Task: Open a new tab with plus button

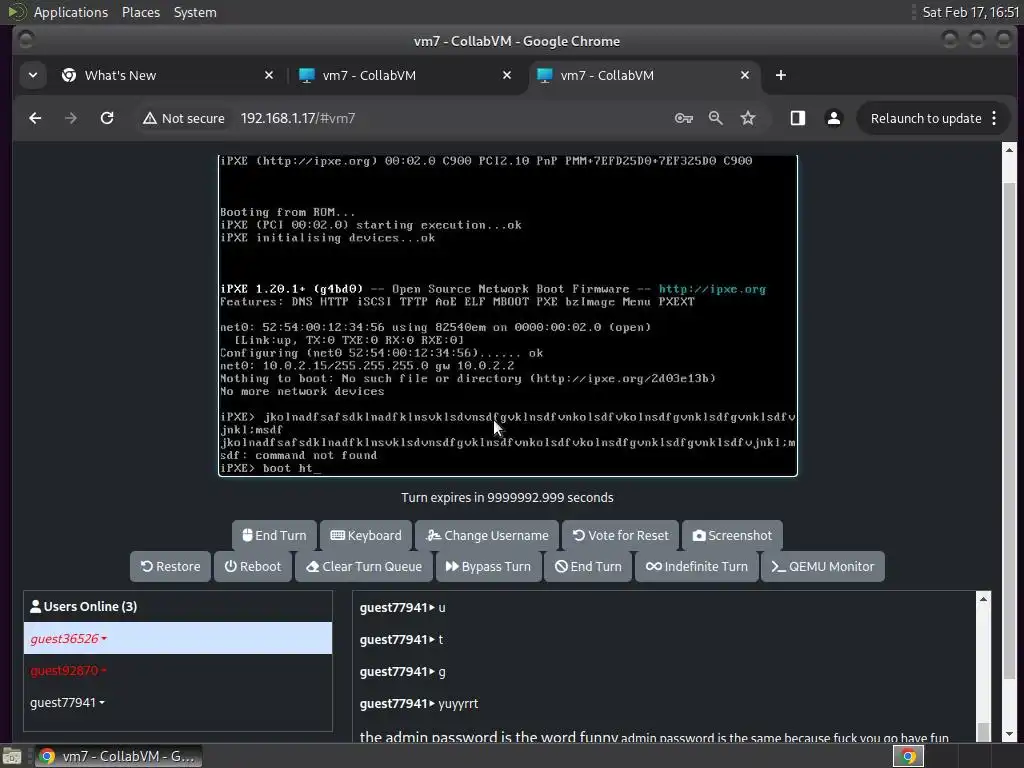Action: pyautogui.click(x=780, y=75)
